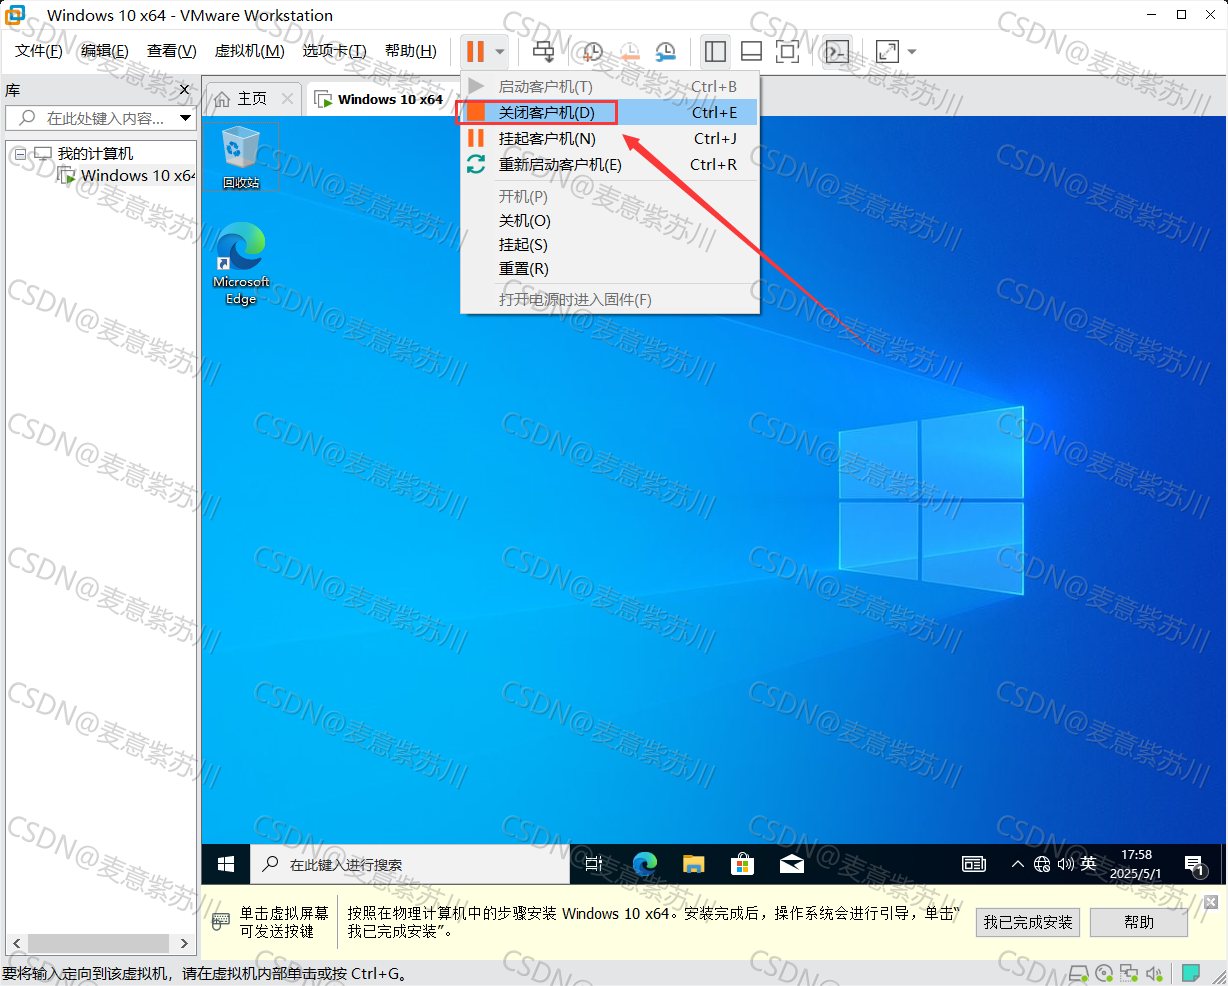Click the guest taskbar search box

tap(410, 864)
